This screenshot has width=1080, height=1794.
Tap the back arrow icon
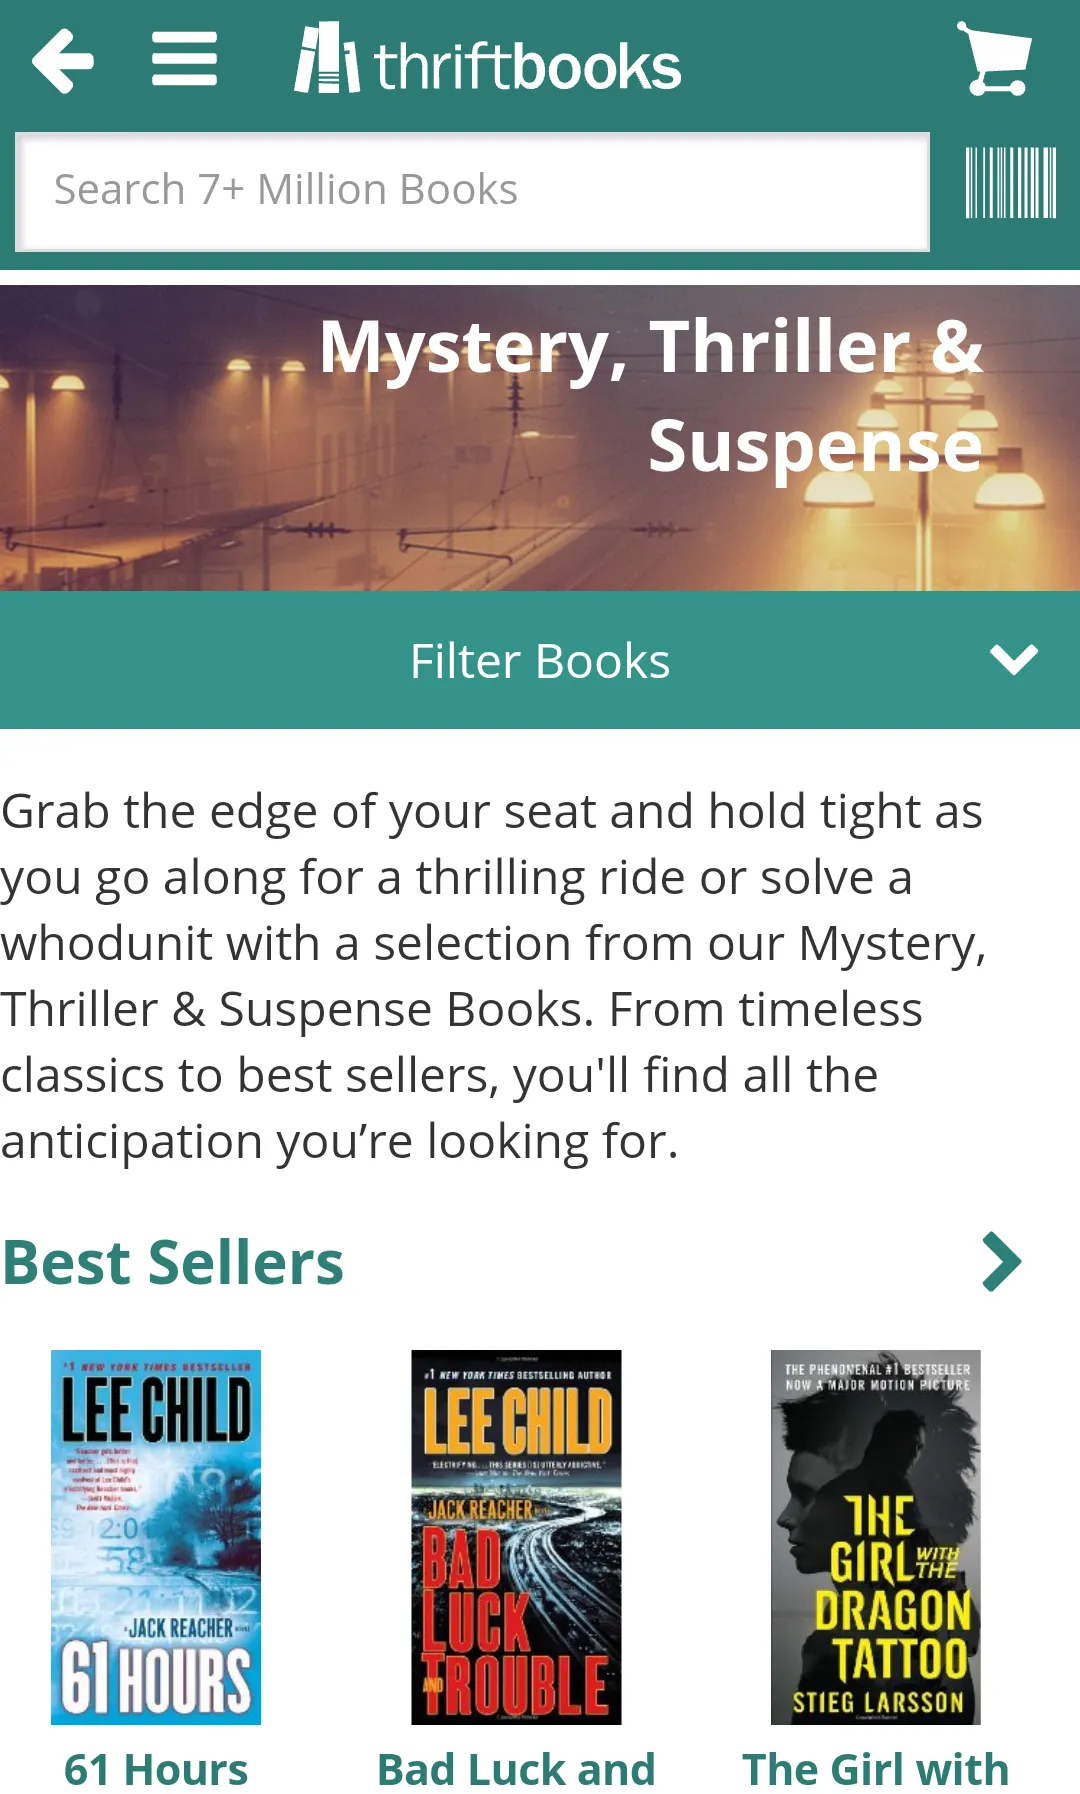(x=63, y=61)
